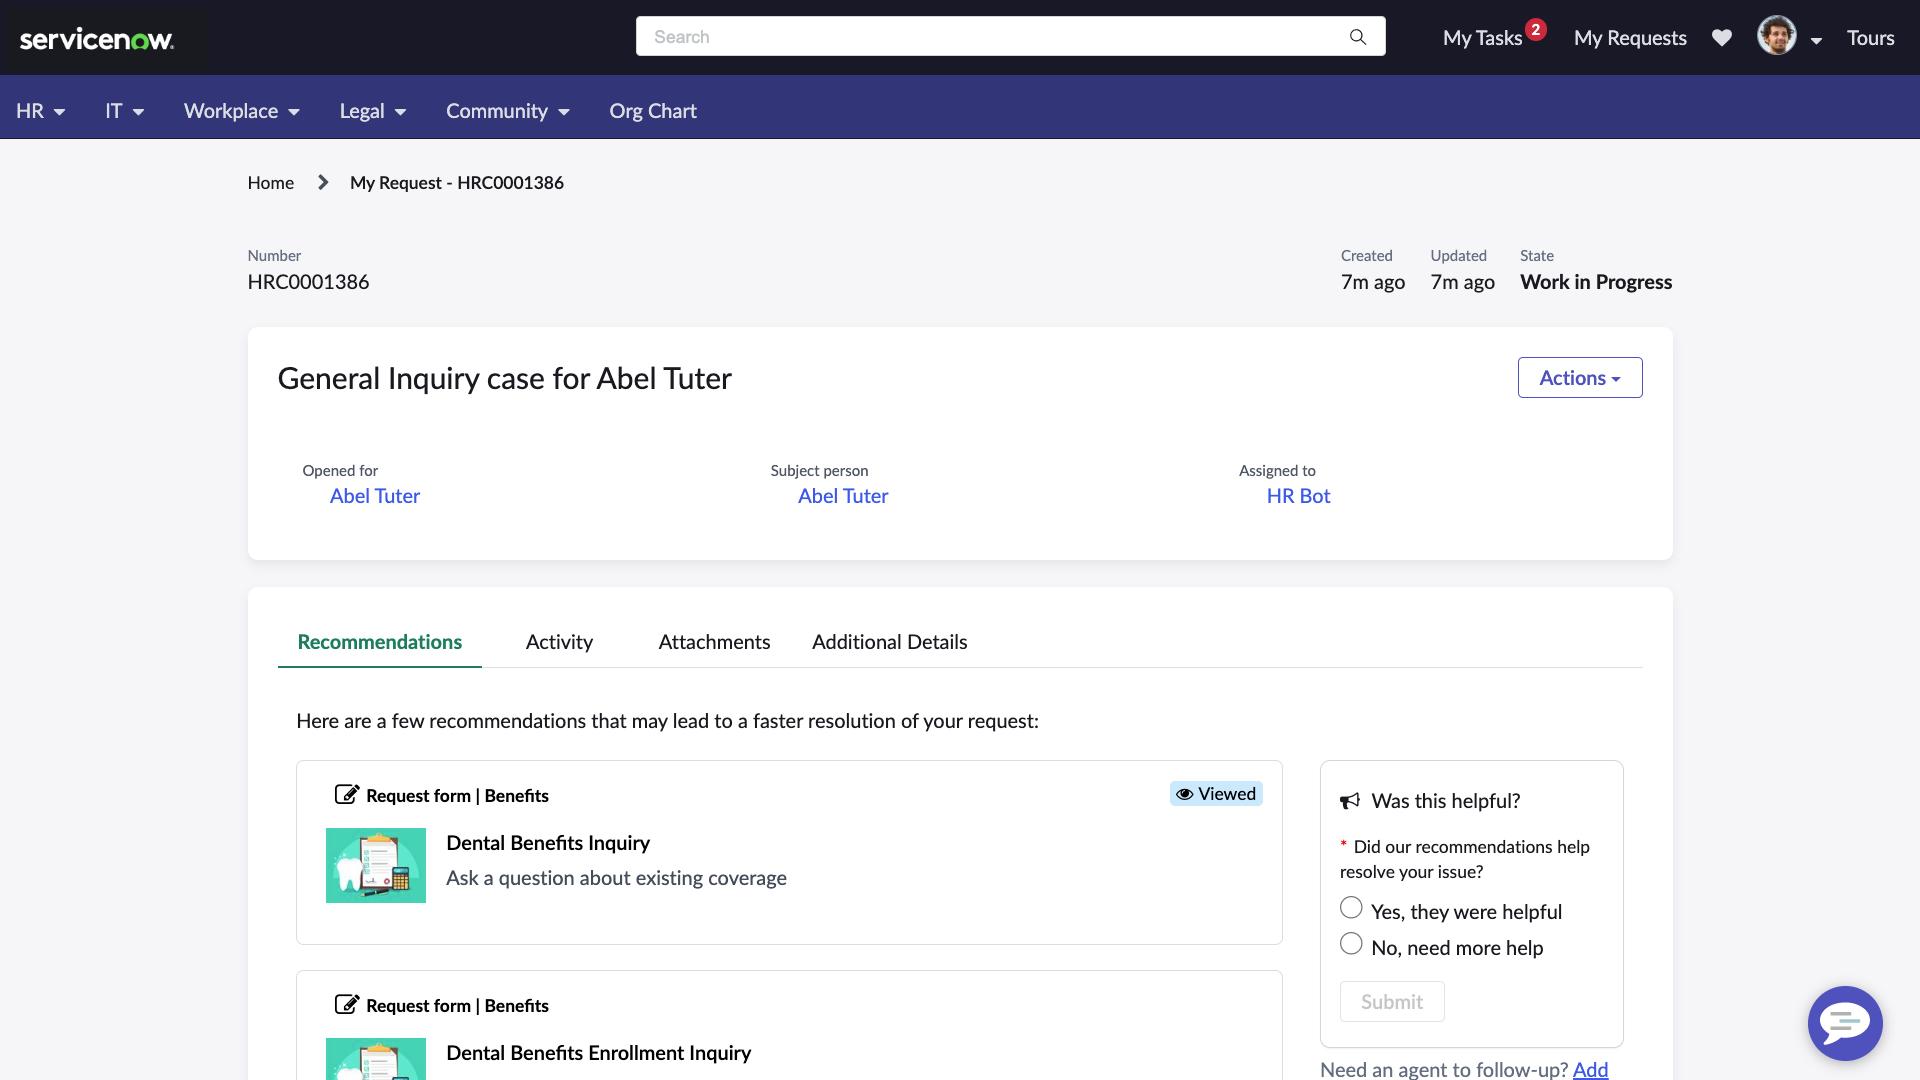This screenshot has width=1920, height=1080.
Task: Switch to the Attachments tab
Action: [x=715, y=641]
